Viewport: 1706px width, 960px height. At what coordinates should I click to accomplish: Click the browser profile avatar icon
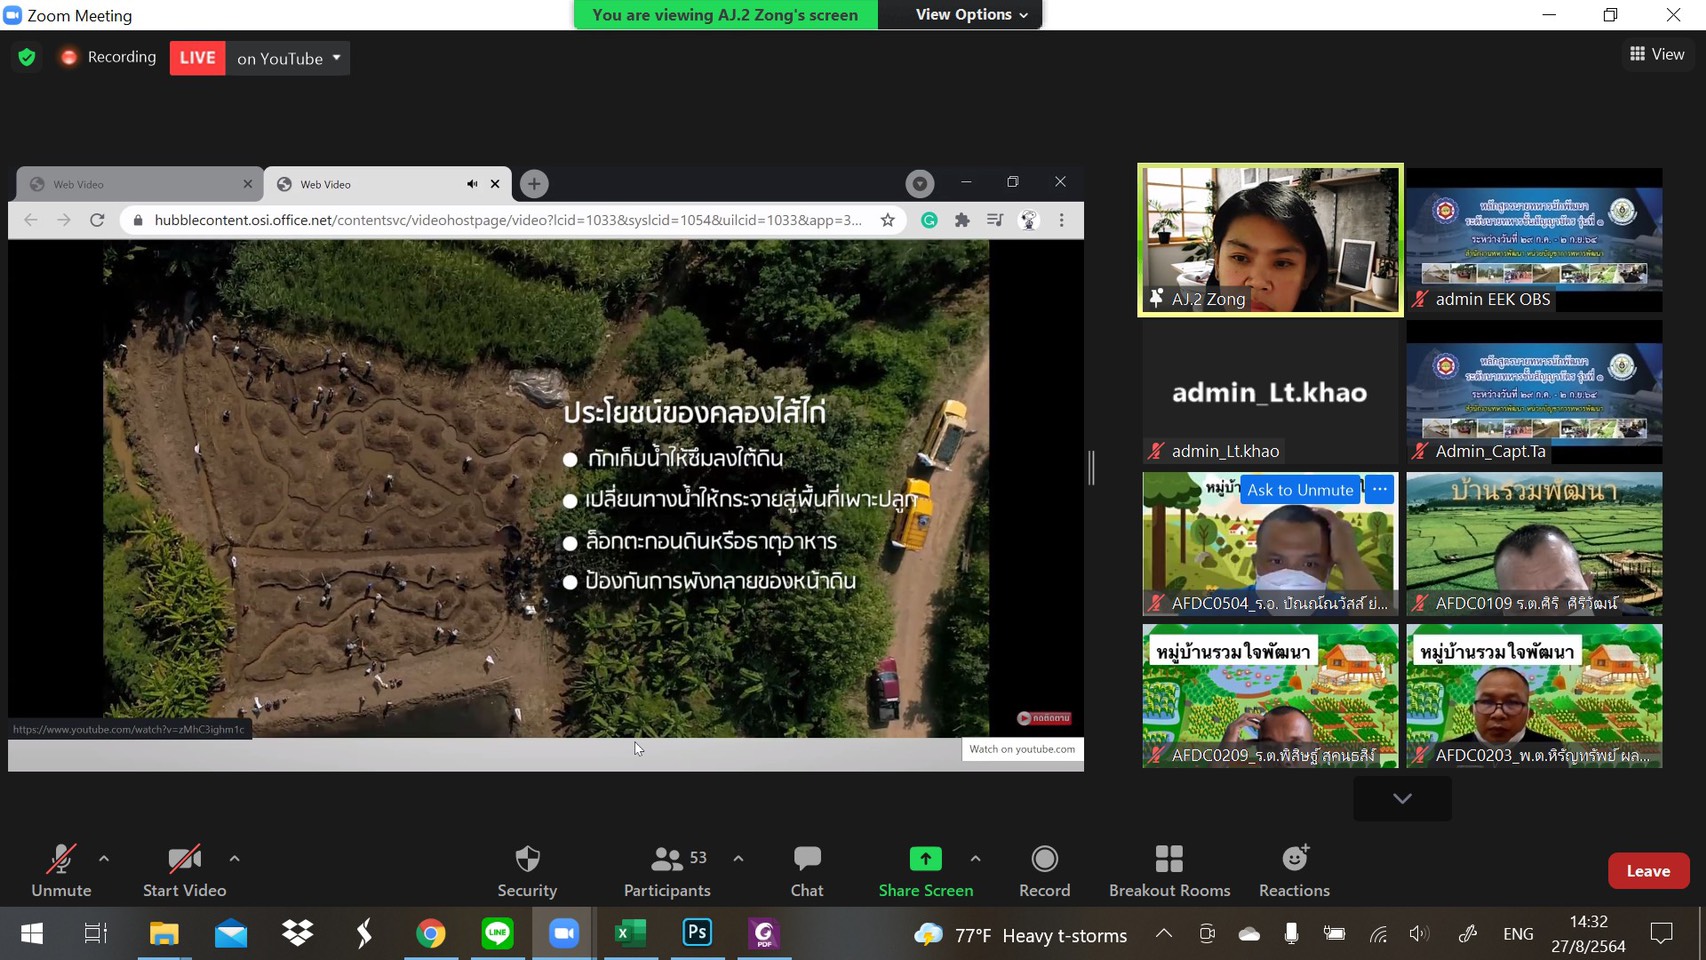(x=1028, y=220)
